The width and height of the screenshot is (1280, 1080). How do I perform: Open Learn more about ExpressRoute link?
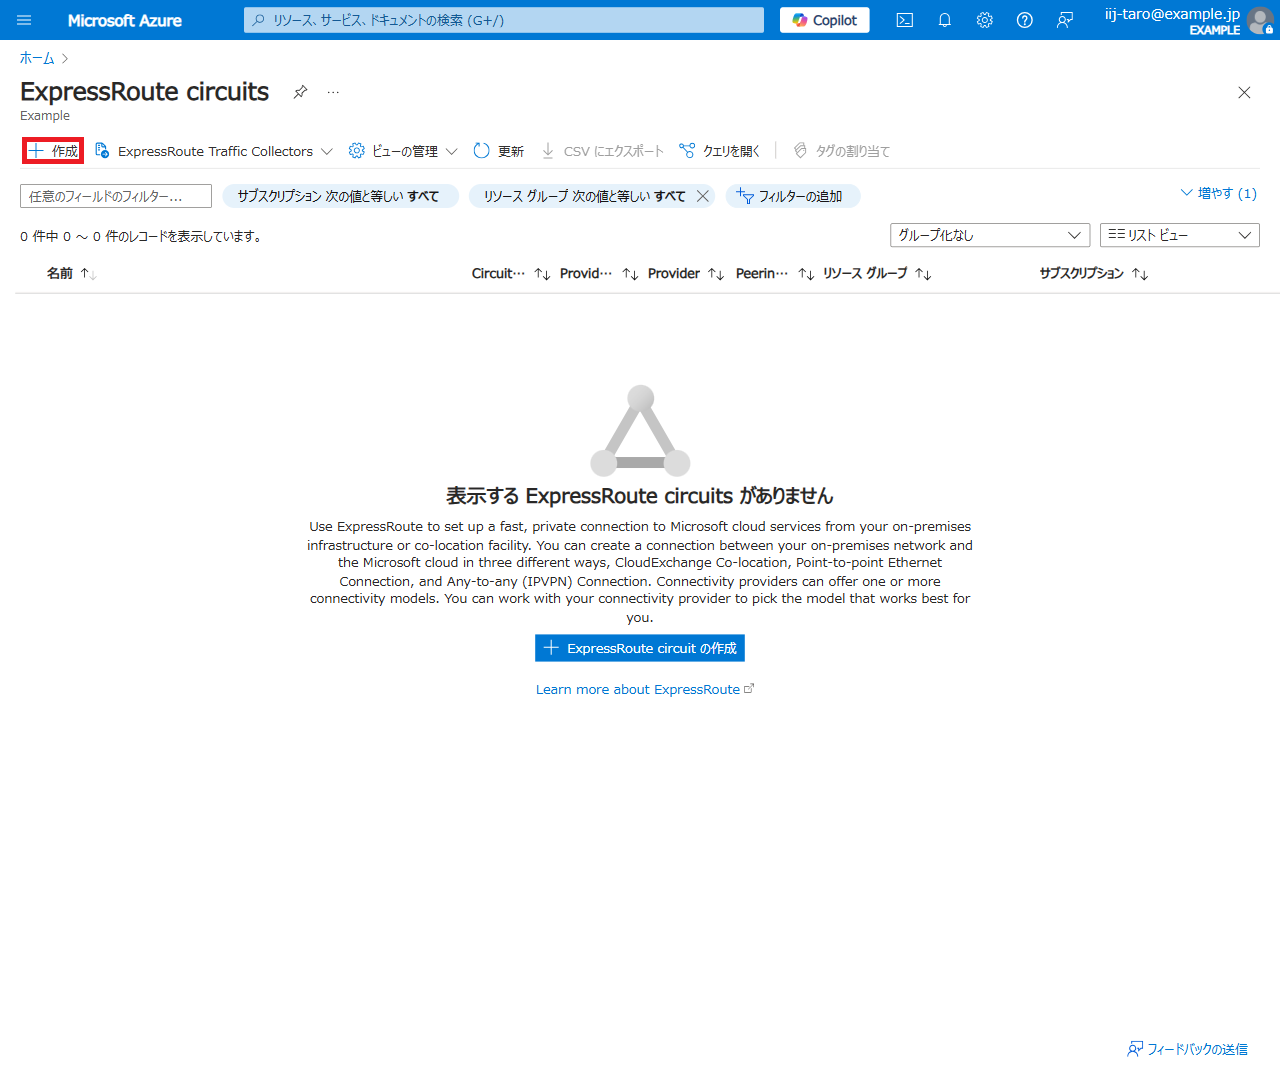(645, 689)
